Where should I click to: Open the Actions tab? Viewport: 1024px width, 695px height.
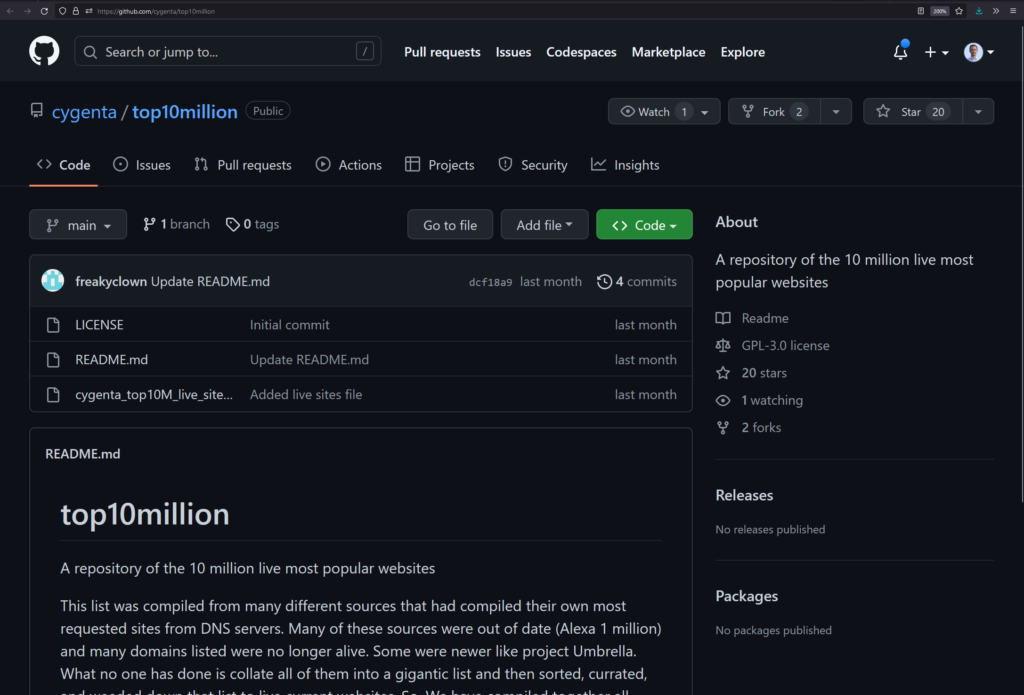point(349,165)
